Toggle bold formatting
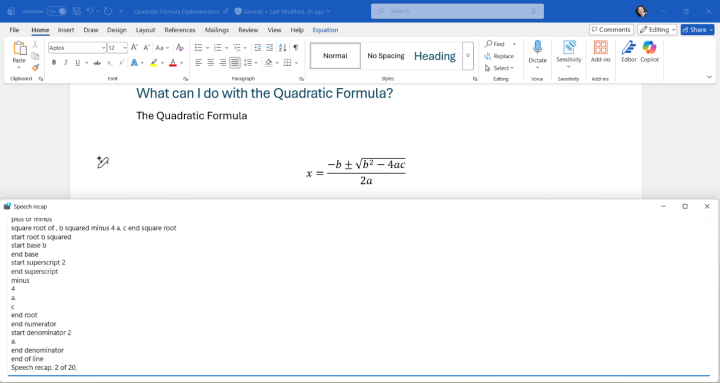 tap(54, 63)
